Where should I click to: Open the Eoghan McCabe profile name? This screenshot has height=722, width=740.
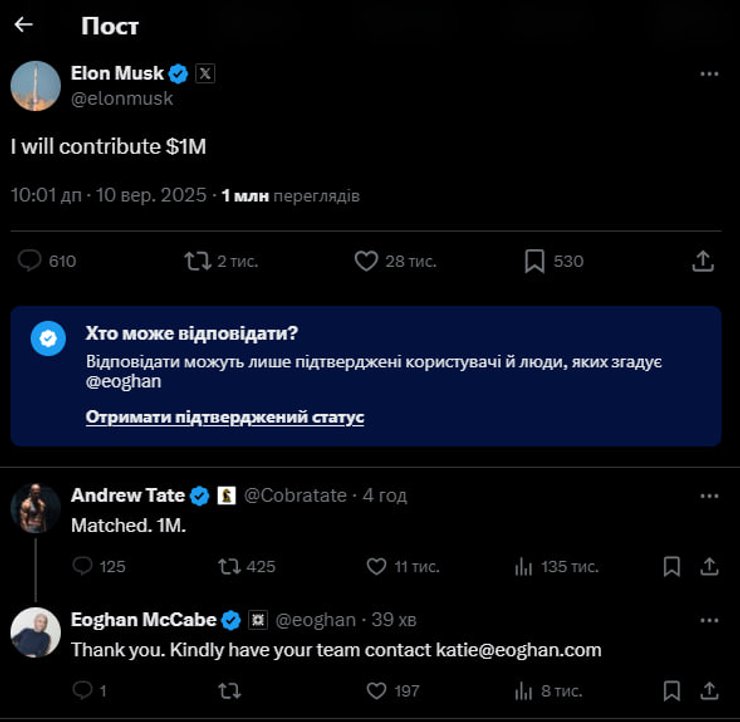click(144, 620)
